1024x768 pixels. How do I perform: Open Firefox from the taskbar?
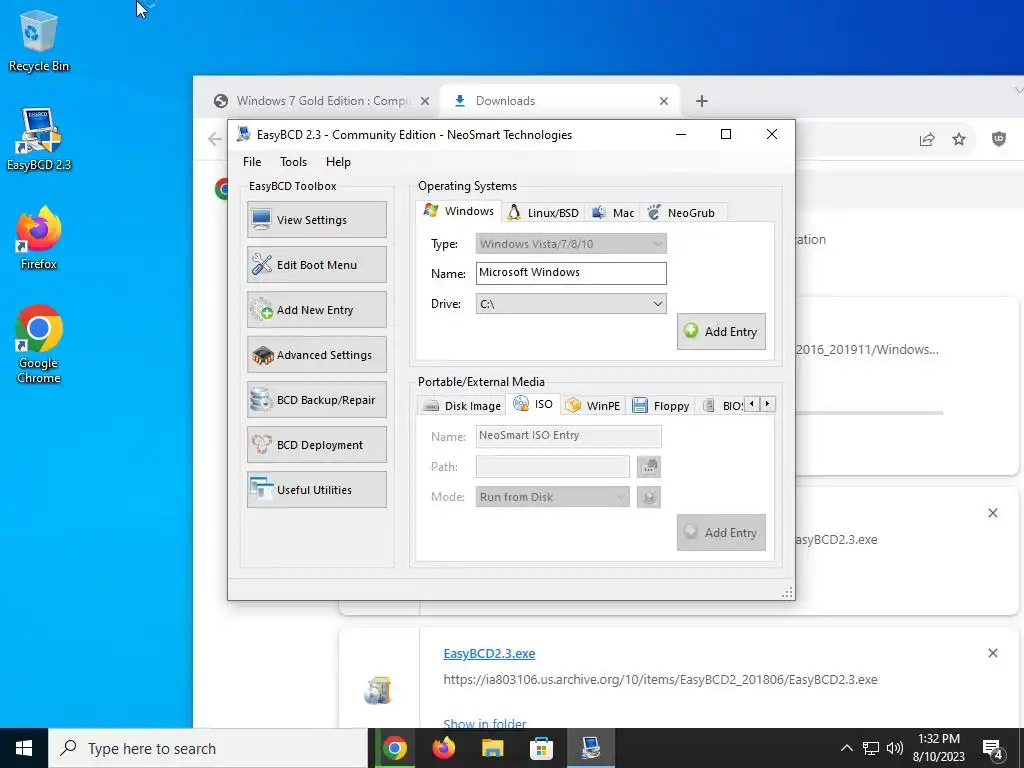[x=444, y=748]
